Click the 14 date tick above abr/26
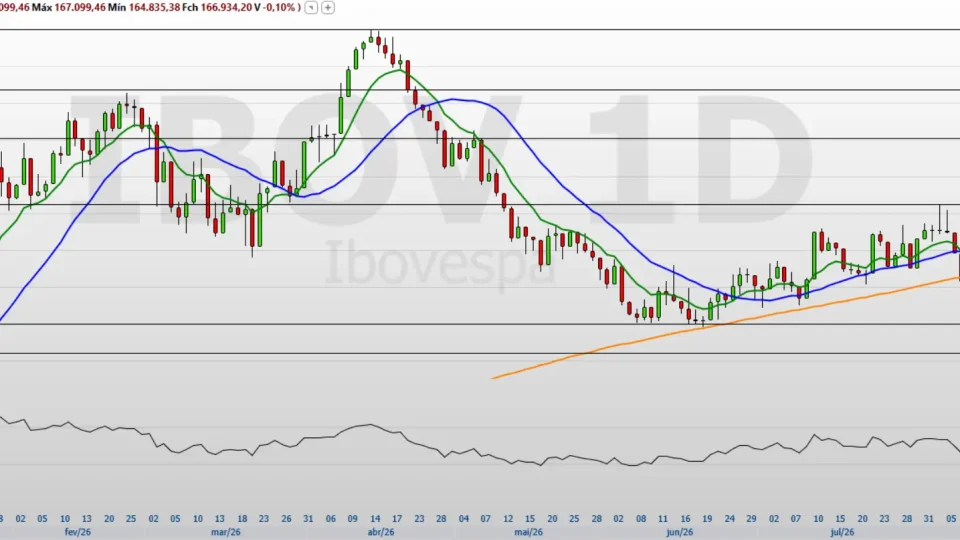960x540 pixels. click(375, 519)
